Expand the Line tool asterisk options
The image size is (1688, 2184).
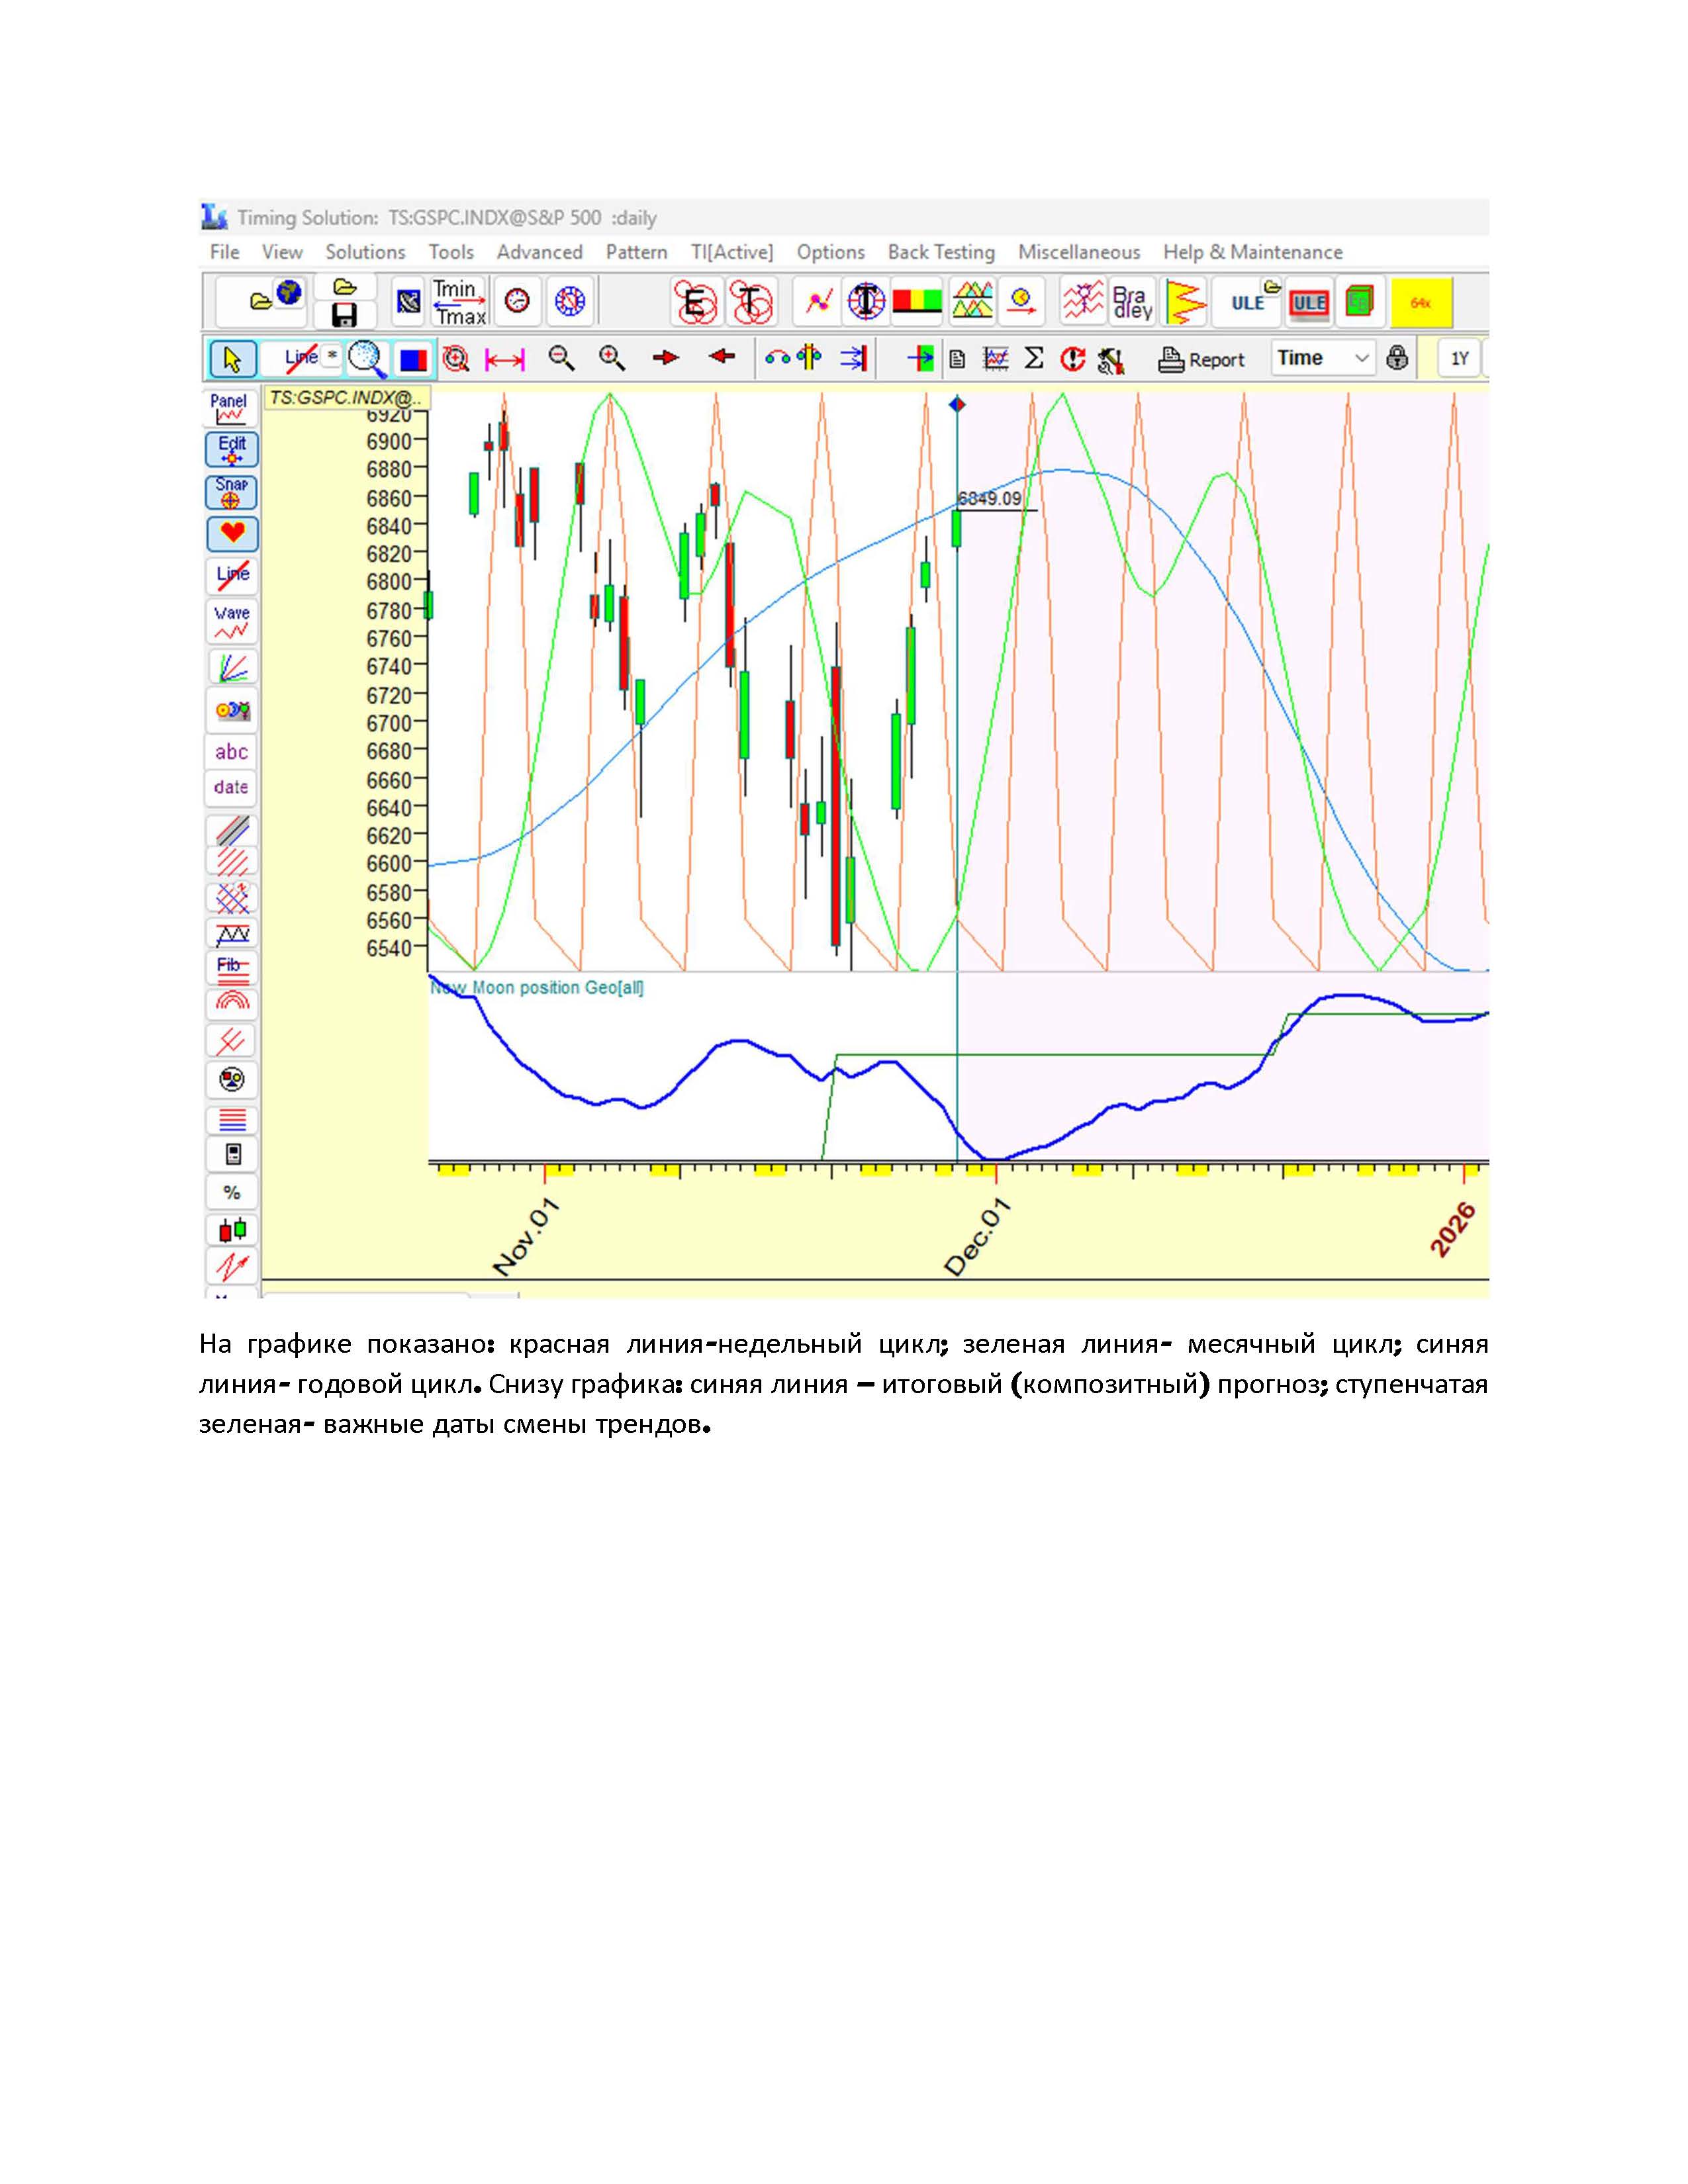tap(332, 356)
